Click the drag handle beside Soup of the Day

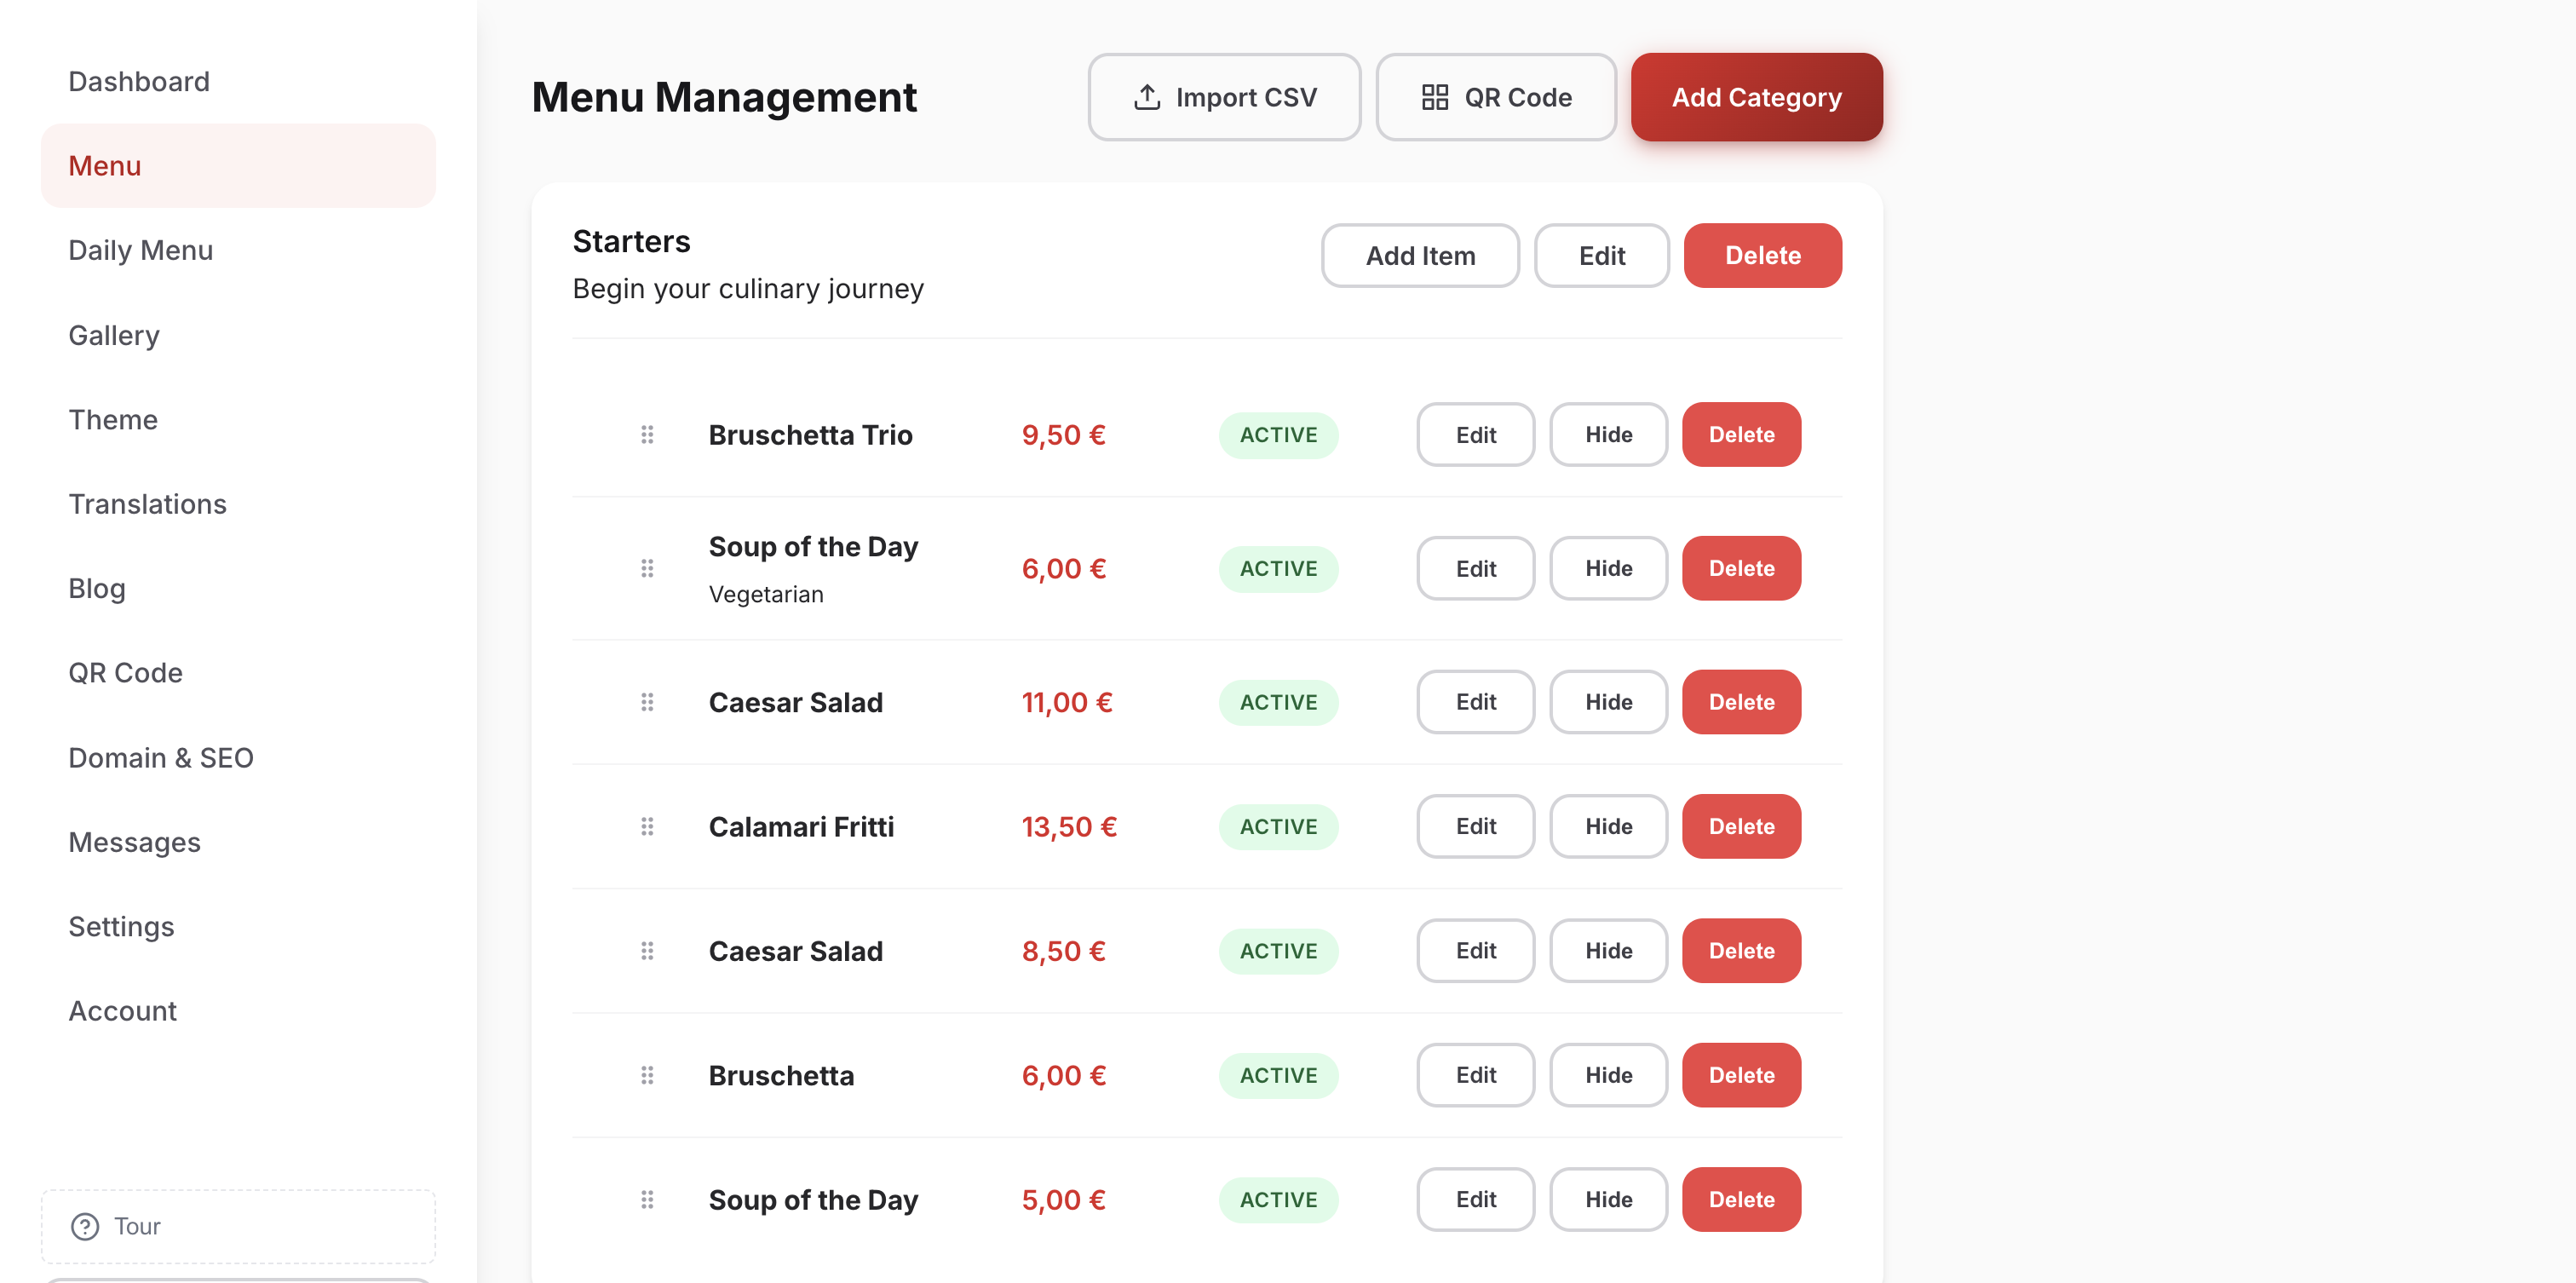(x=647, y=568)
